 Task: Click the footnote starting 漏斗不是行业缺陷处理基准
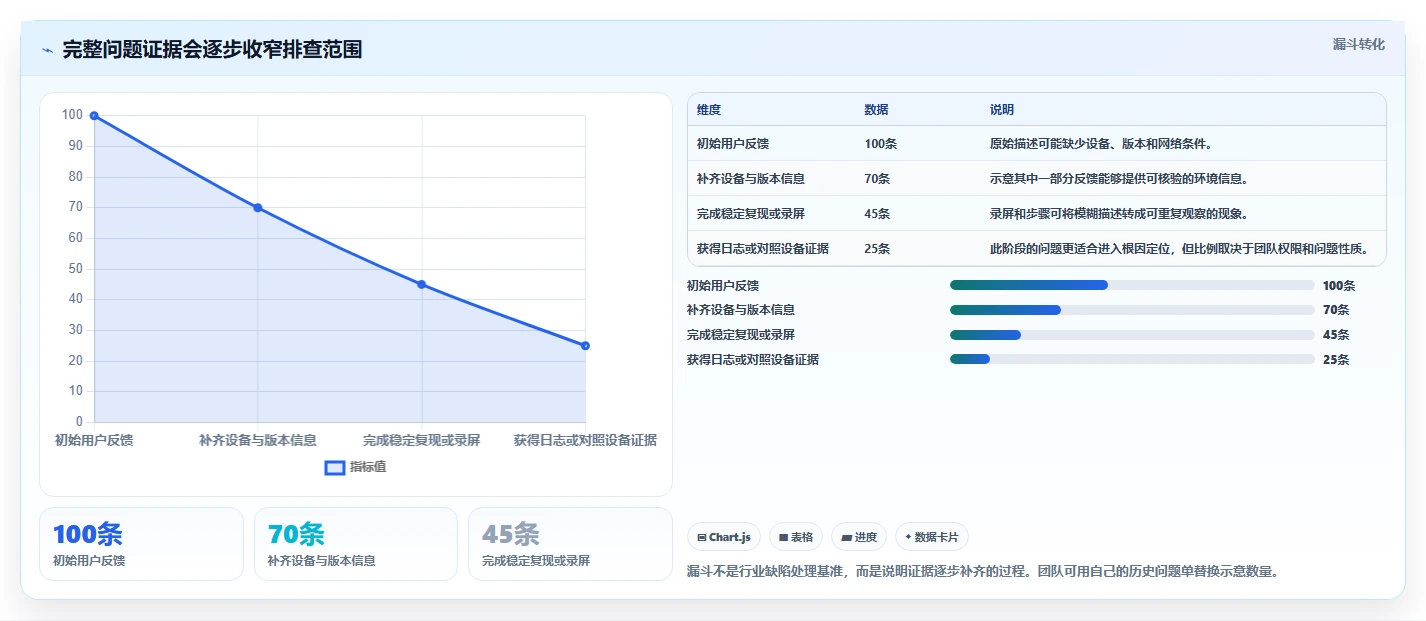tap(983, 572)
